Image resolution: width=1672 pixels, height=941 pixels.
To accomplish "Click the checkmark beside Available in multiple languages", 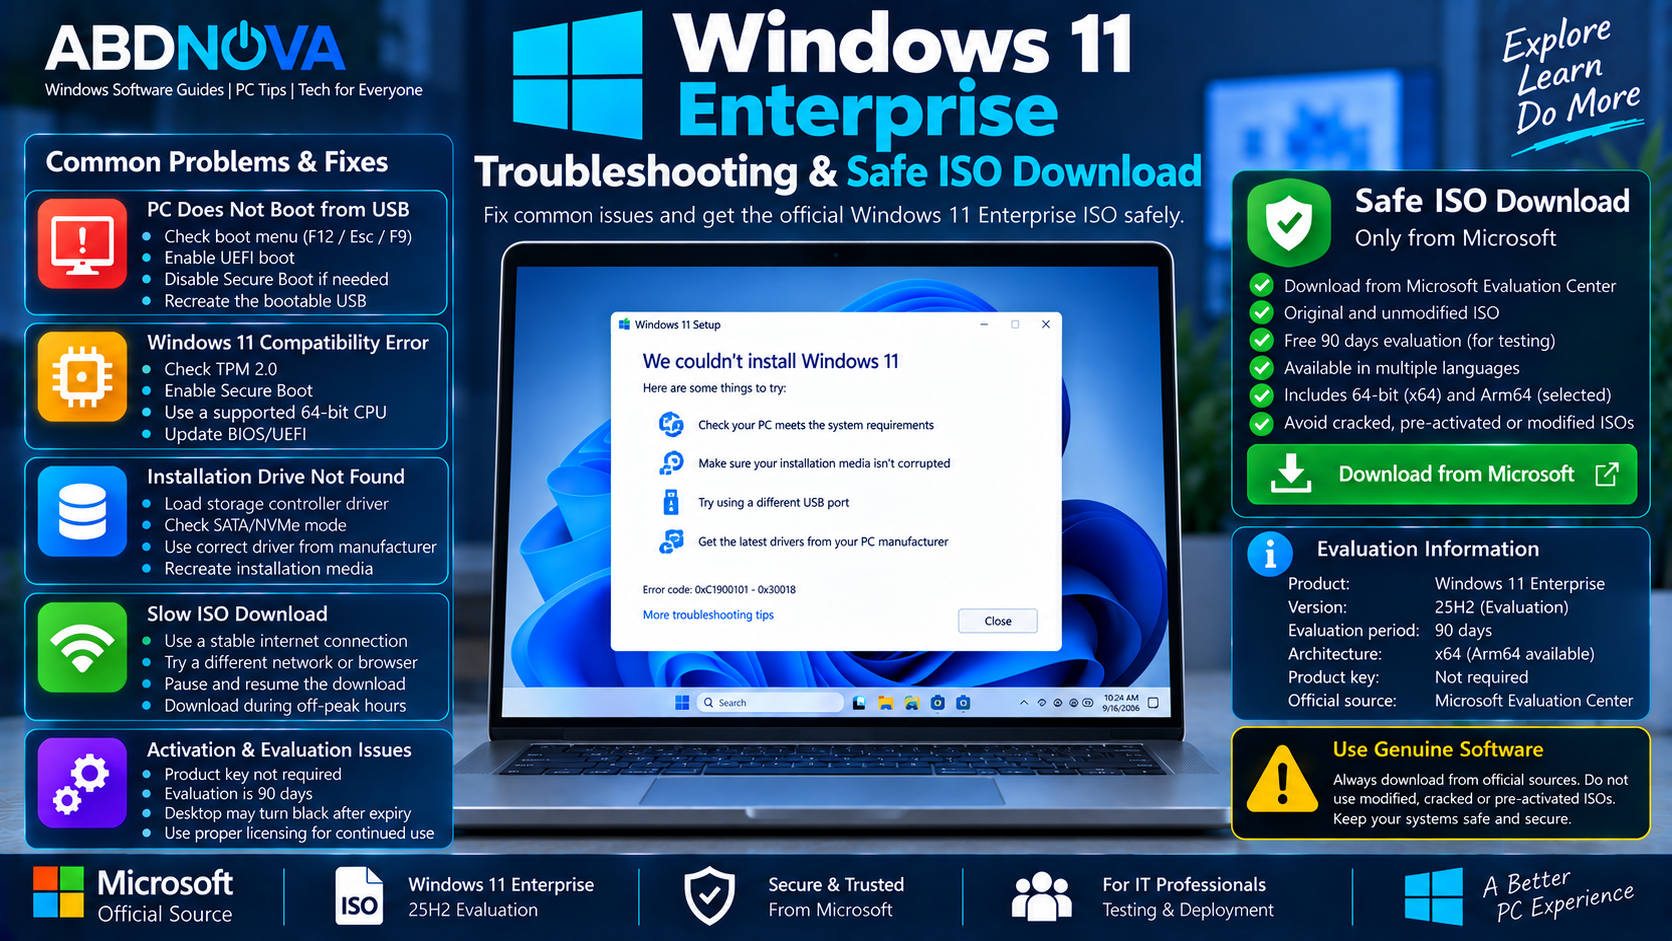I will (x=1262, y=368).
